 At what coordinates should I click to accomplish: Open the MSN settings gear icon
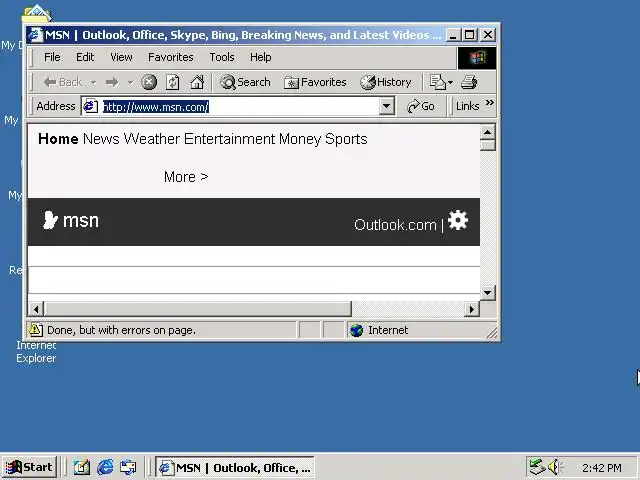458,220
